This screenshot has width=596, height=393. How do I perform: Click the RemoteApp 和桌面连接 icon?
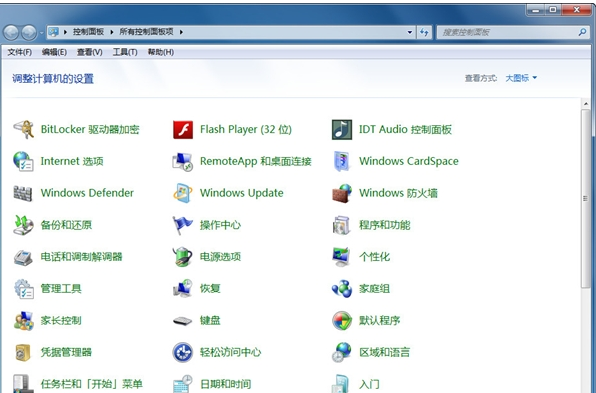pos(183,161)
